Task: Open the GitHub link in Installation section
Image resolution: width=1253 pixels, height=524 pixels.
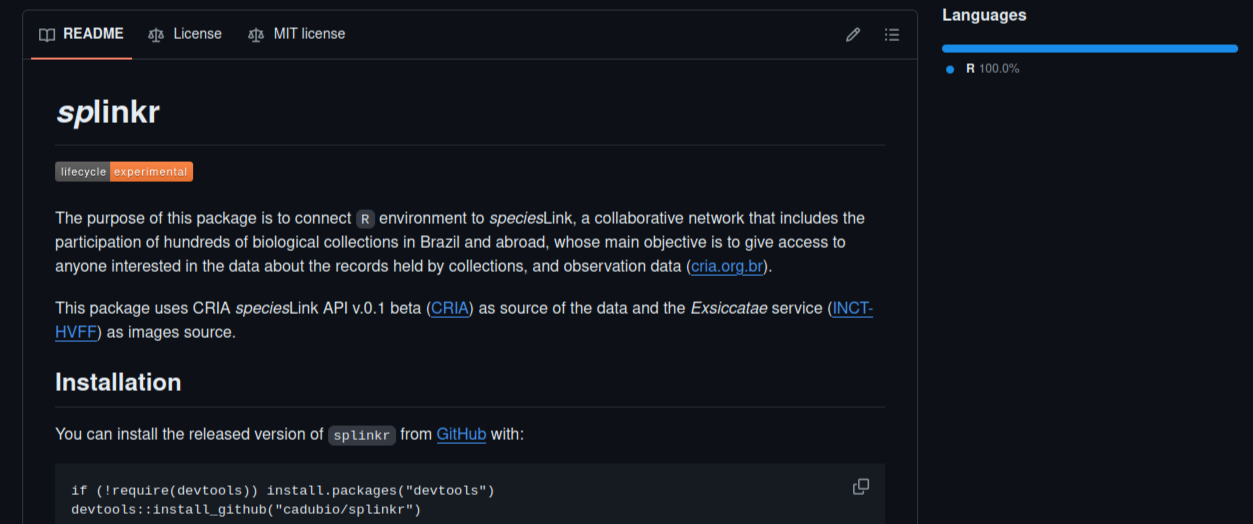Action: click(461, 435)
